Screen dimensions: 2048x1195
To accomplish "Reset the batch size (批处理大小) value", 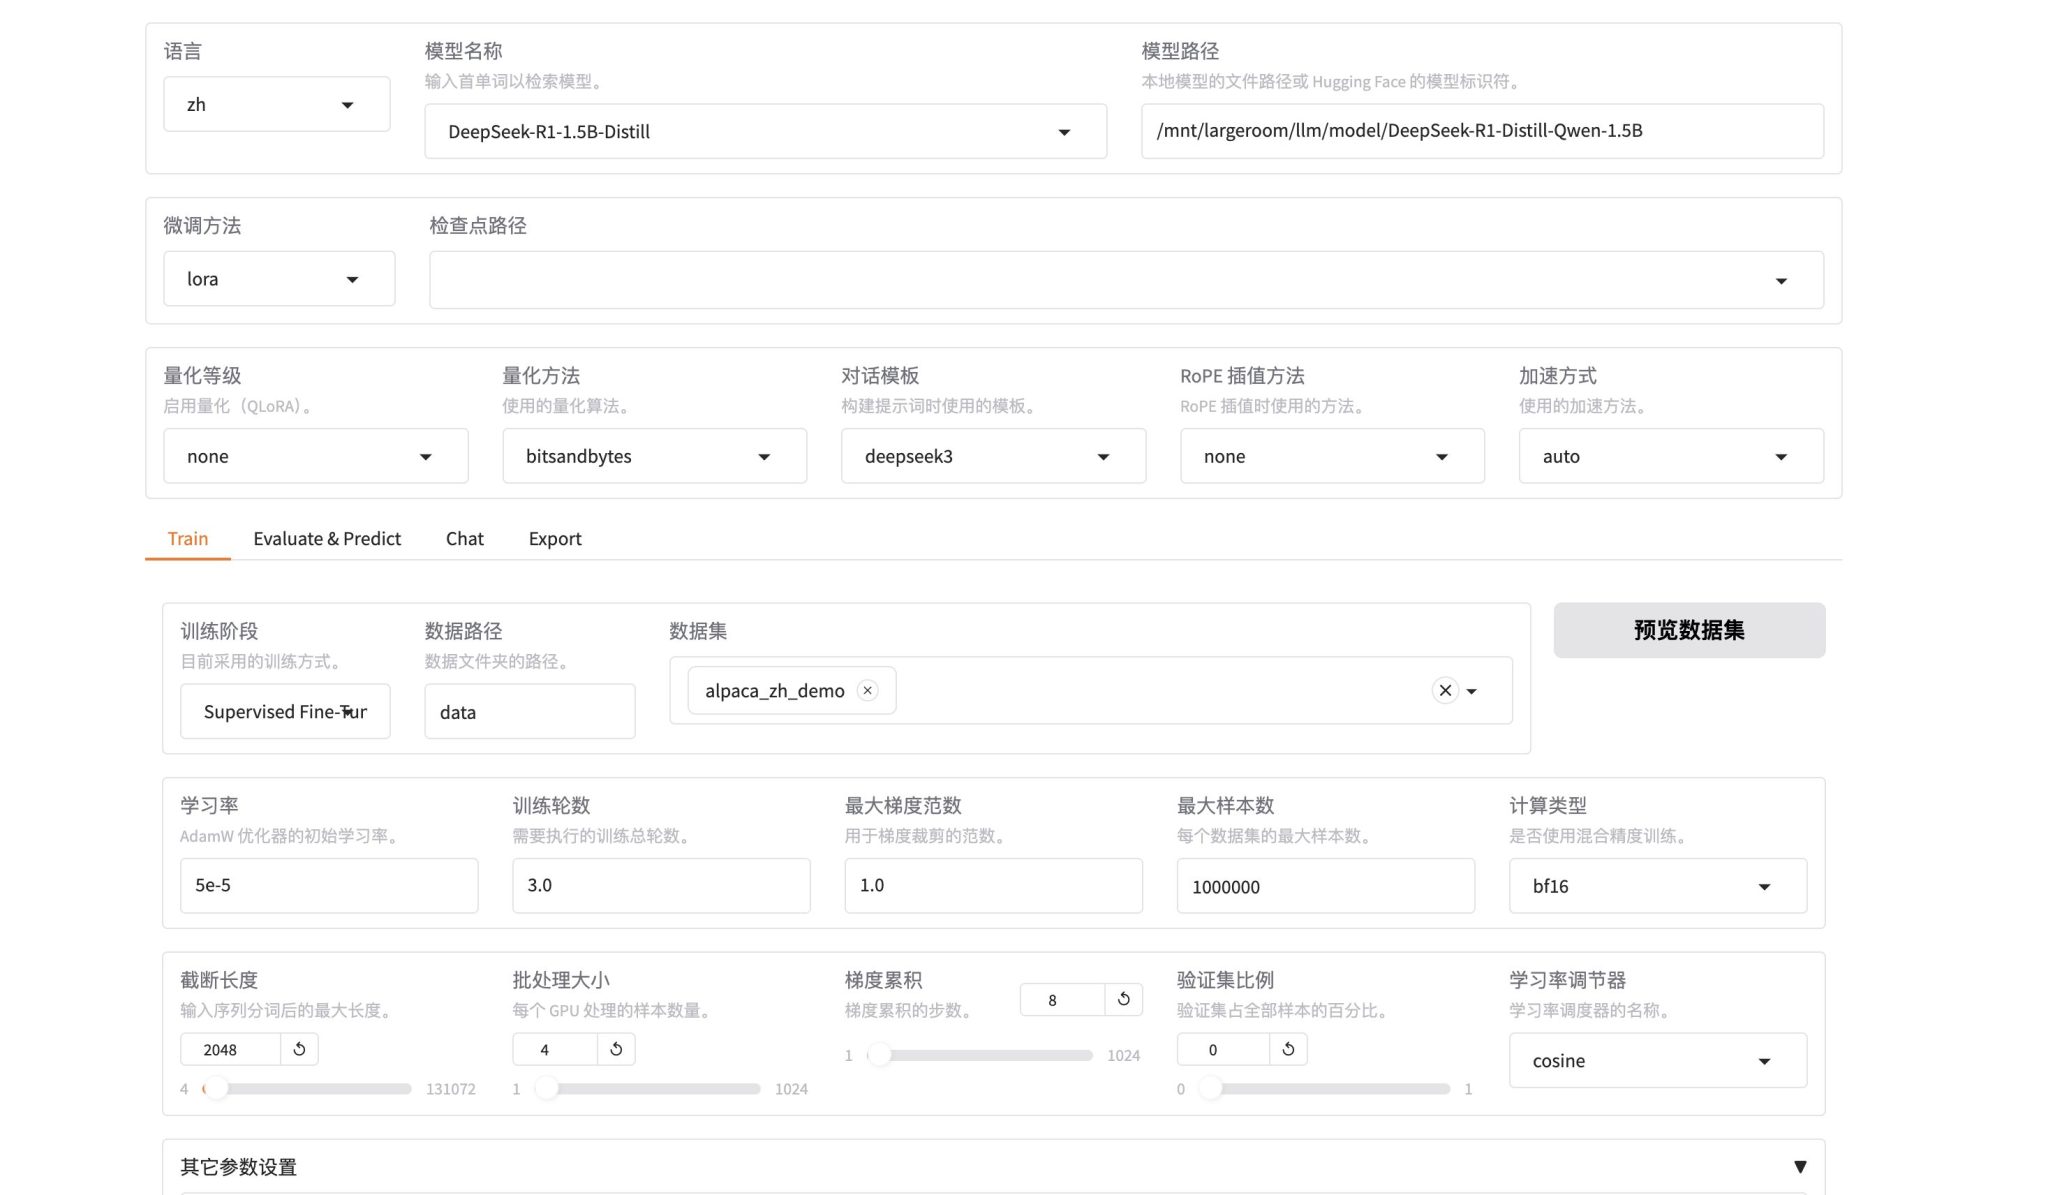I will [616, 1049].
